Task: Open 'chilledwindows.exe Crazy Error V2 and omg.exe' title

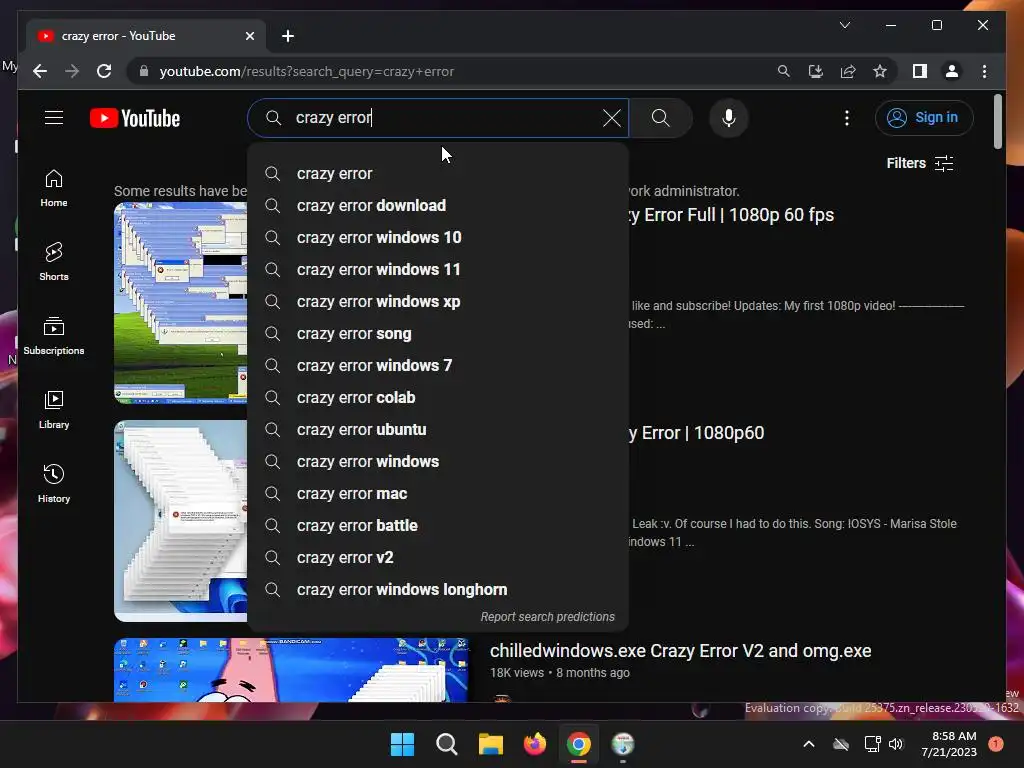Action: pos(680,651)
